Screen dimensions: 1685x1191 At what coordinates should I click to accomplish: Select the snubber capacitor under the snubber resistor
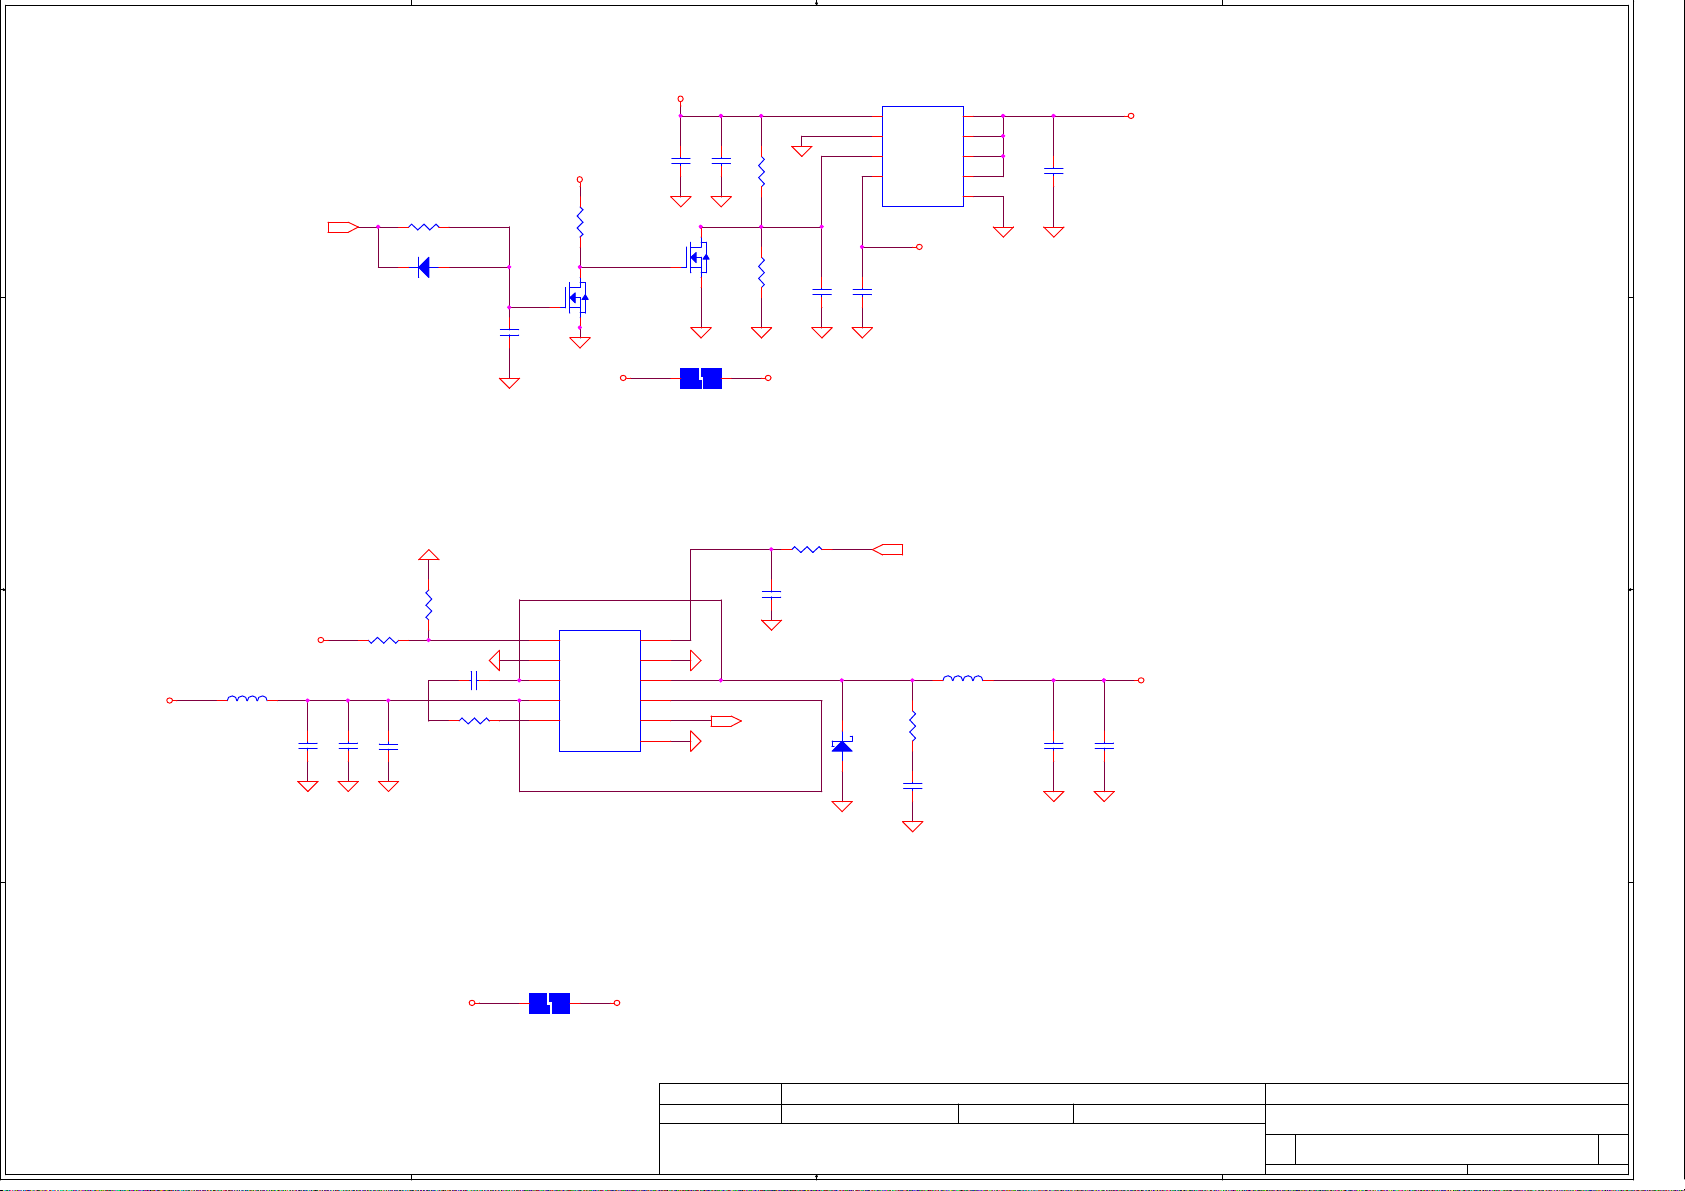pos(912,786)
